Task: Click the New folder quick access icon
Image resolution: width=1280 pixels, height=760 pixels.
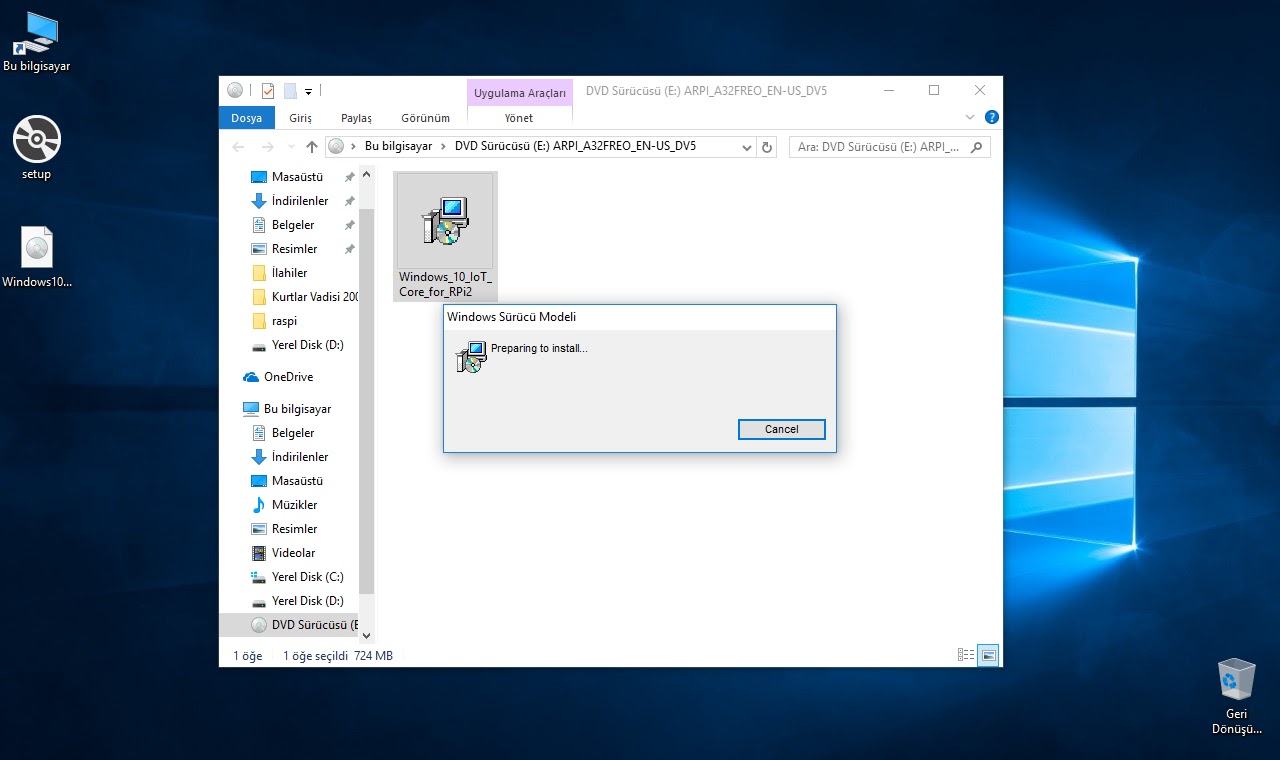Action: coord(290,91)
